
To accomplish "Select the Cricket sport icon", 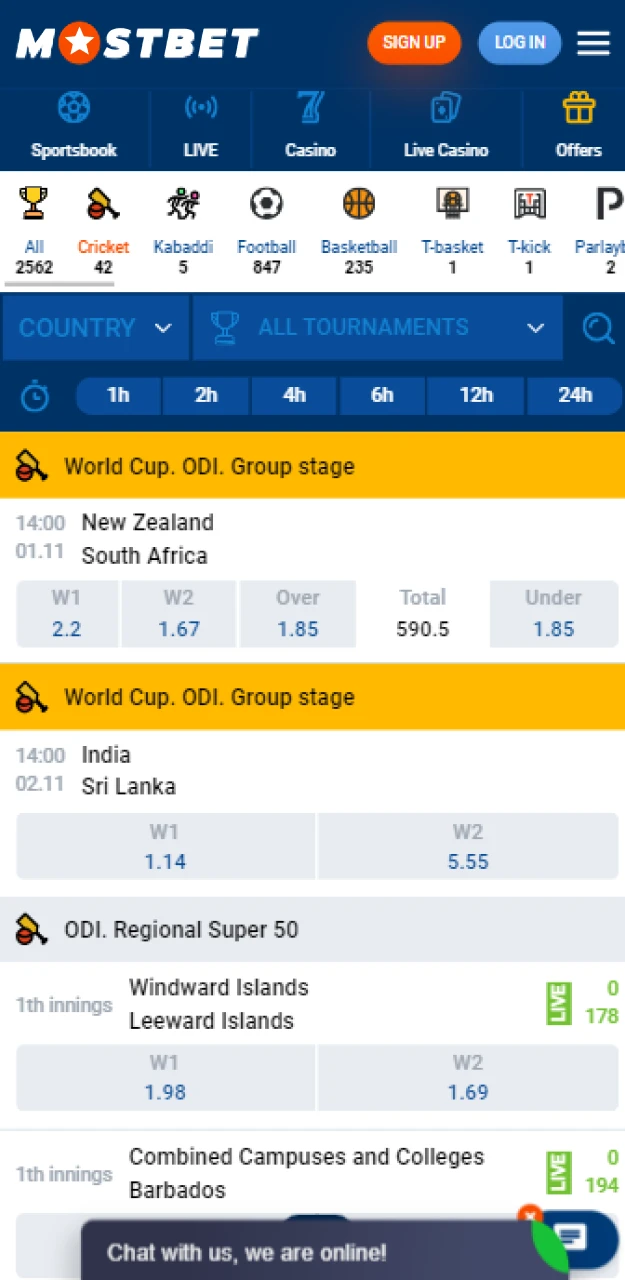I will point(103,205).
